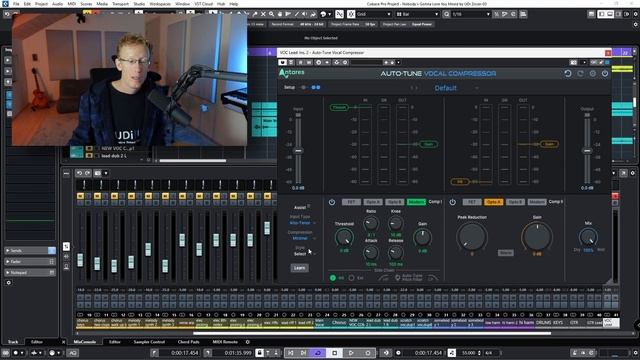Expand the Sends section in left panel
Viewport: 640px width, 360px height.
point(31,250)
